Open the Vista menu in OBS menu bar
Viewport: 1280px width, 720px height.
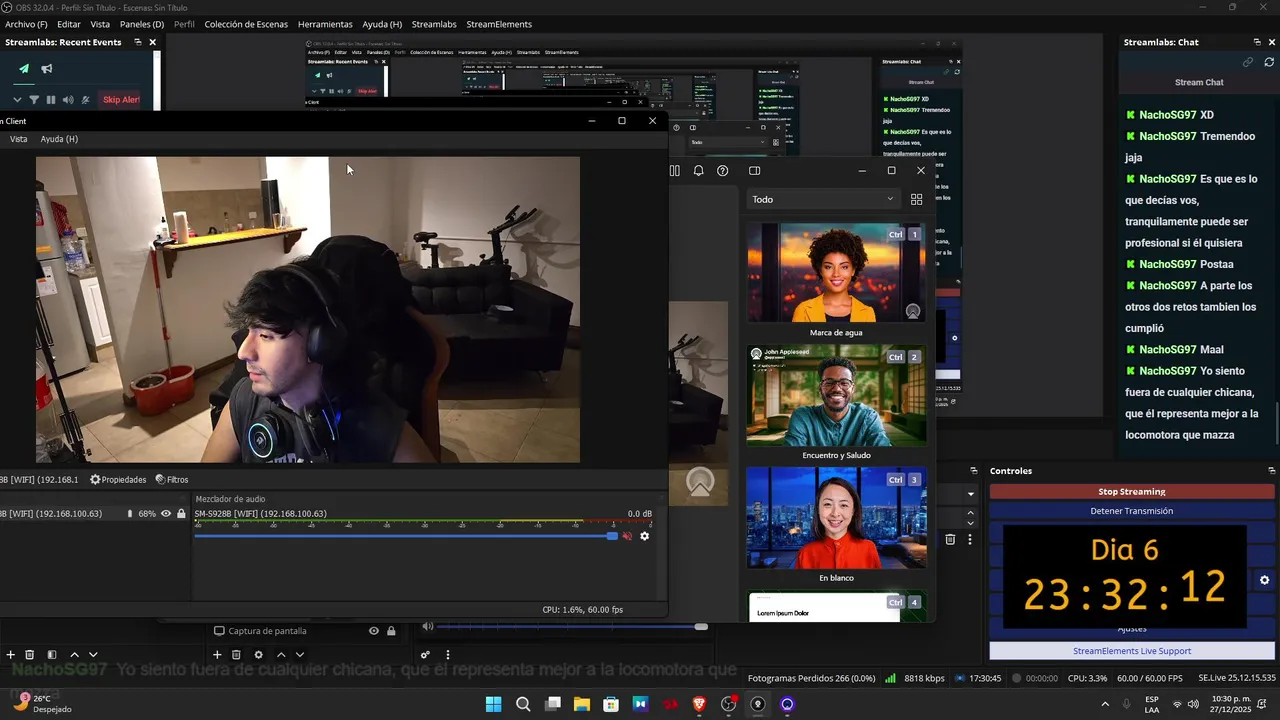pos(100,24)
